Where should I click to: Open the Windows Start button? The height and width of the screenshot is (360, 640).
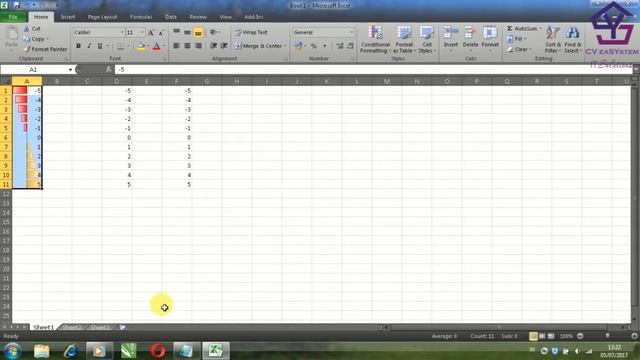[x=12, y=351]
